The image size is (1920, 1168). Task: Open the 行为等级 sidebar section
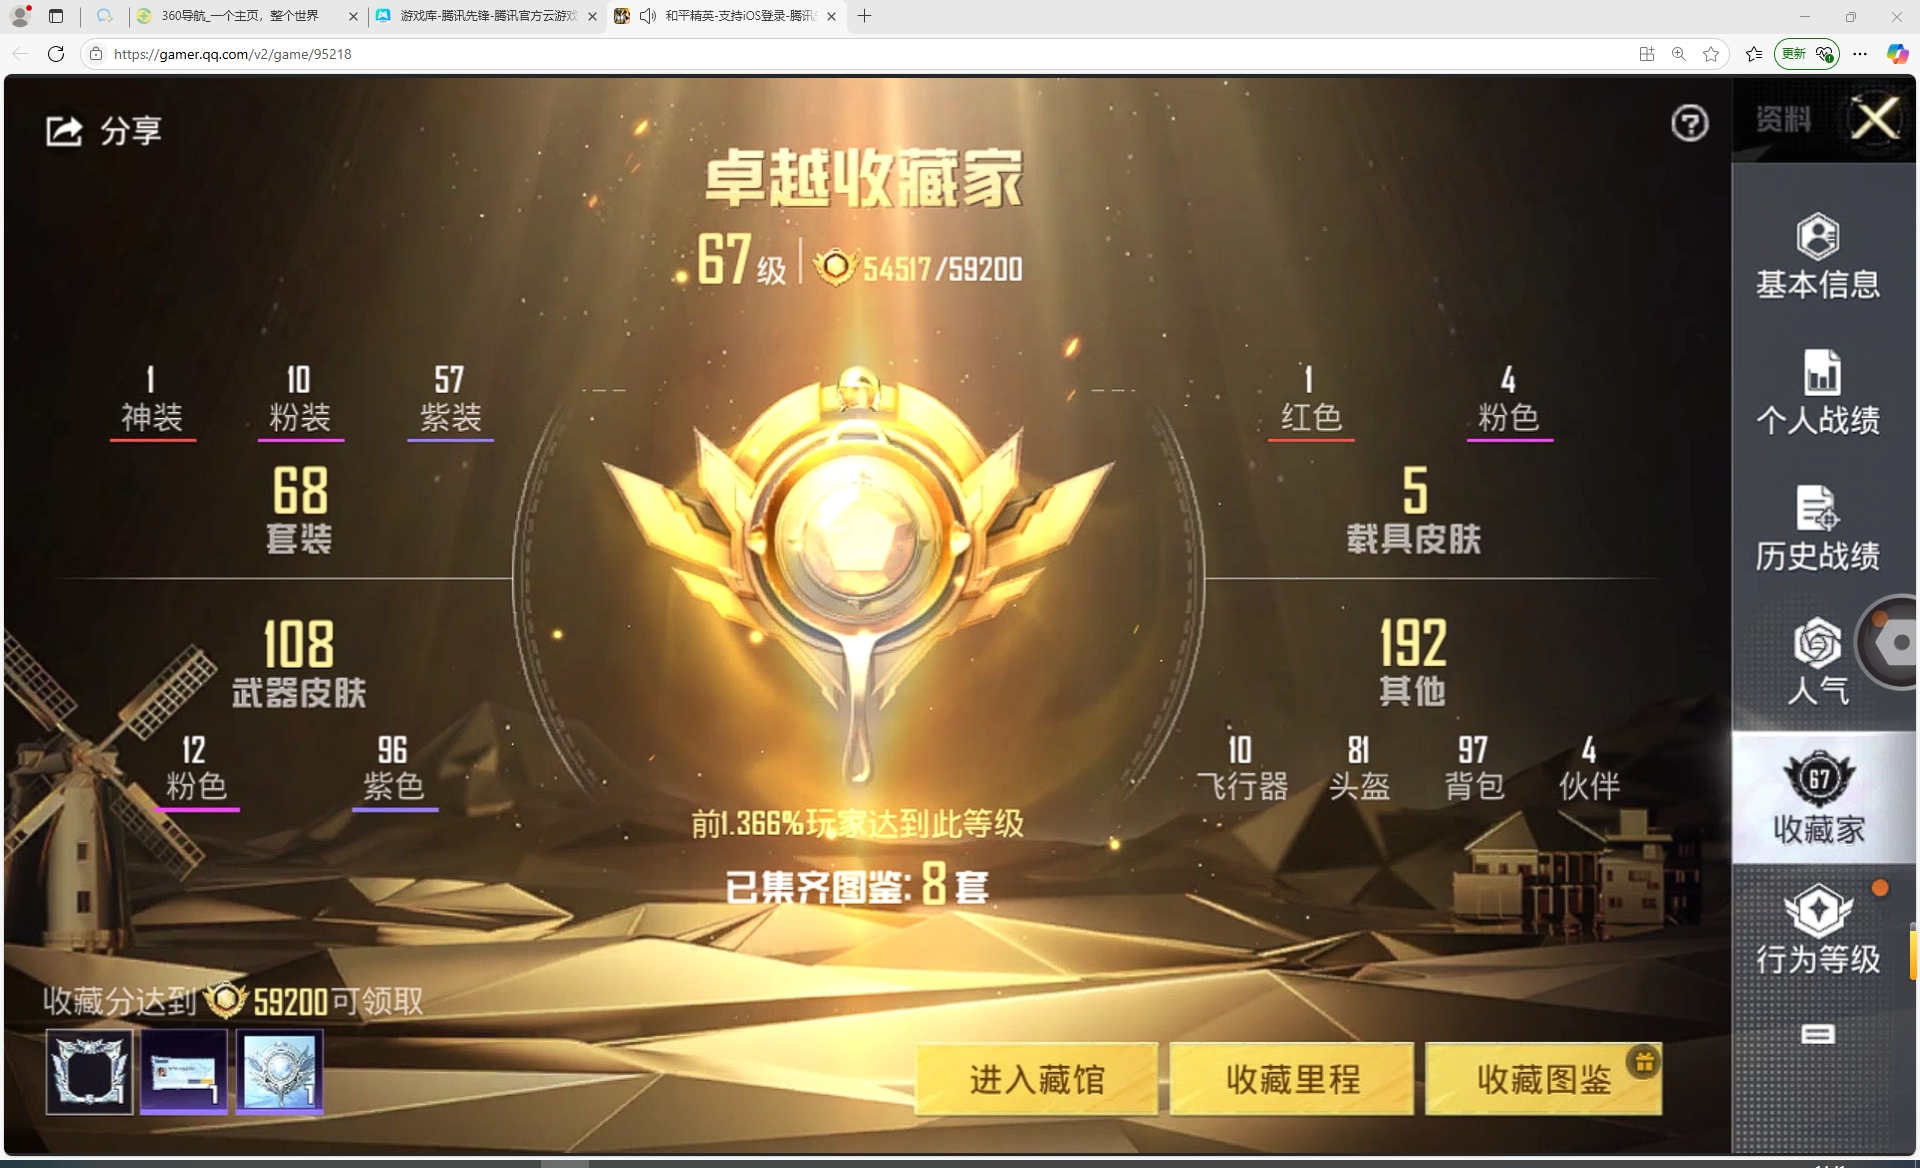(1818, 930)
